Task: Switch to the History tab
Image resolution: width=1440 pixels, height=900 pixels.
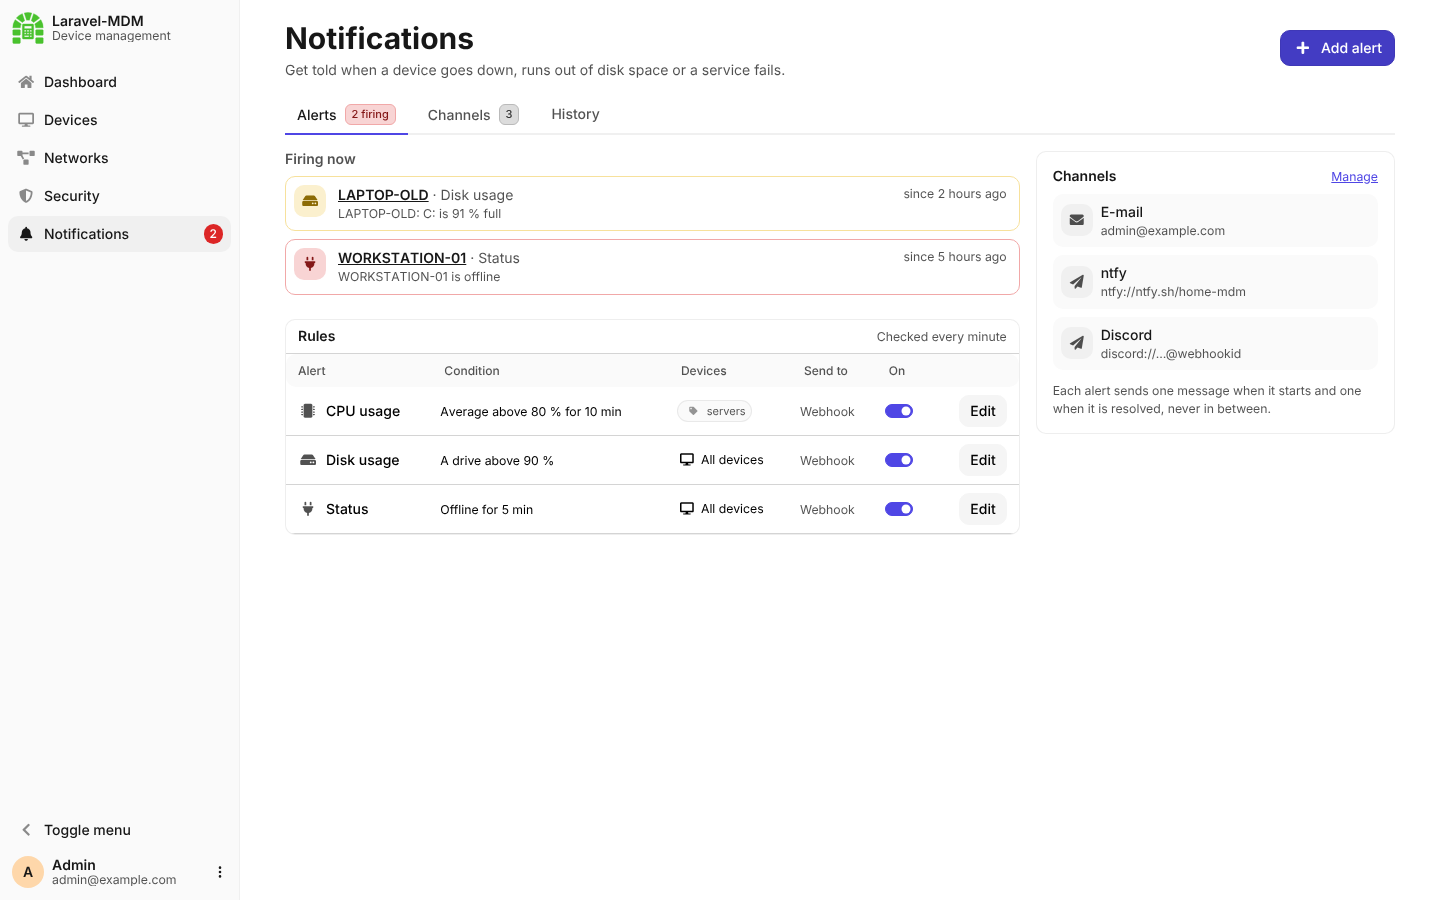Action: coord(576,115)
